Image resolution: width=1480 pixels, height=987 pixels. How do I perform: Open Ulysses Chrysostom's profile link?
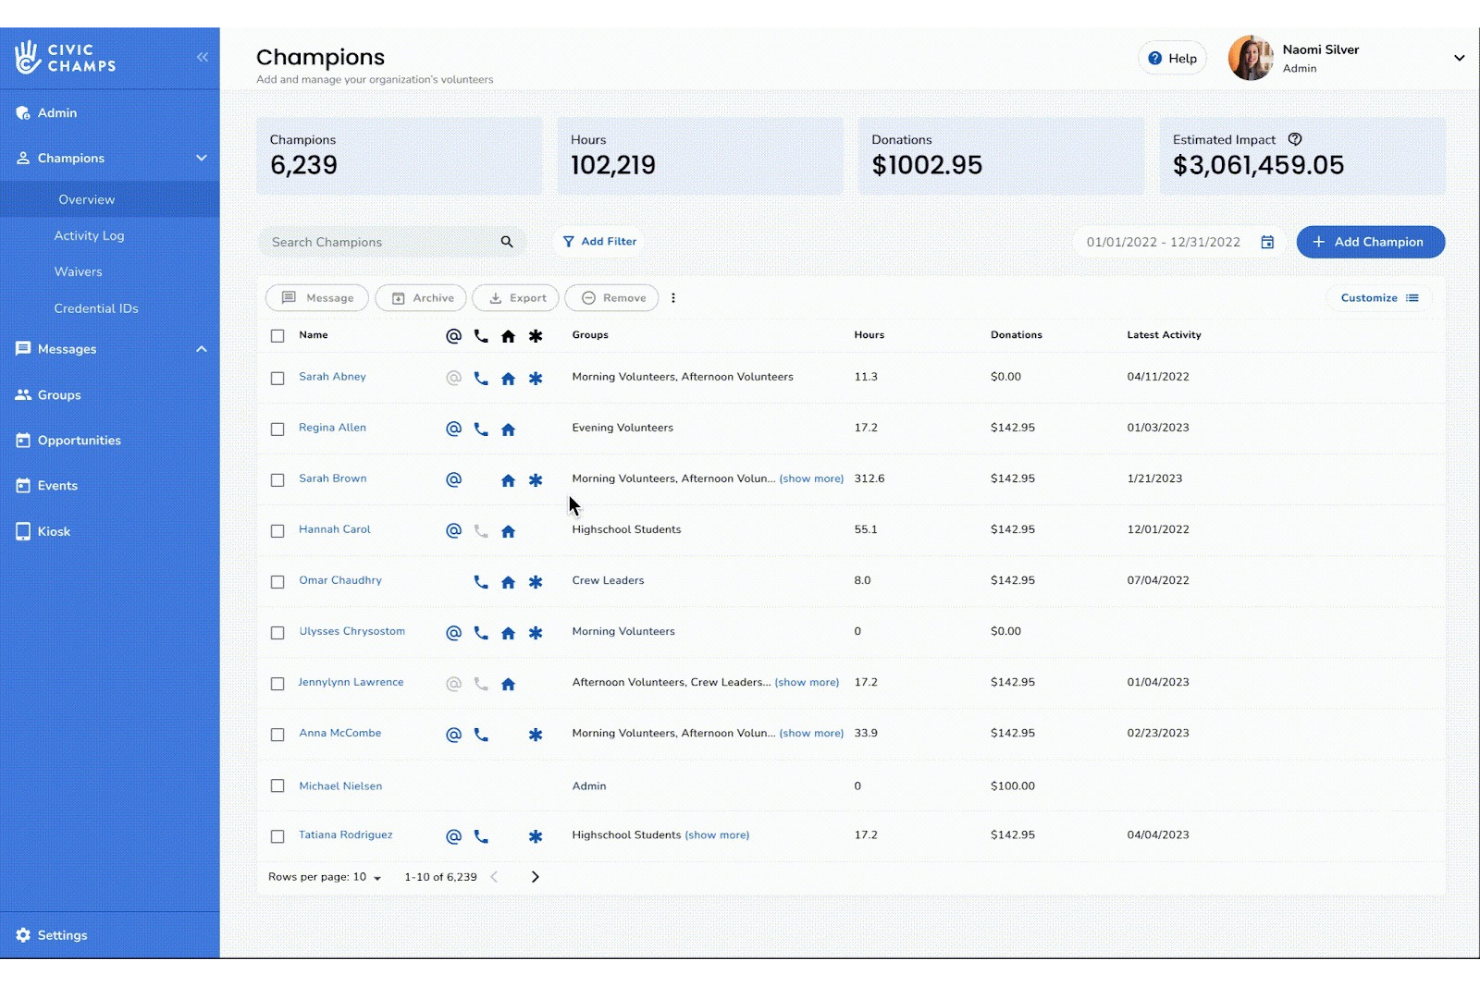(352, 631)
